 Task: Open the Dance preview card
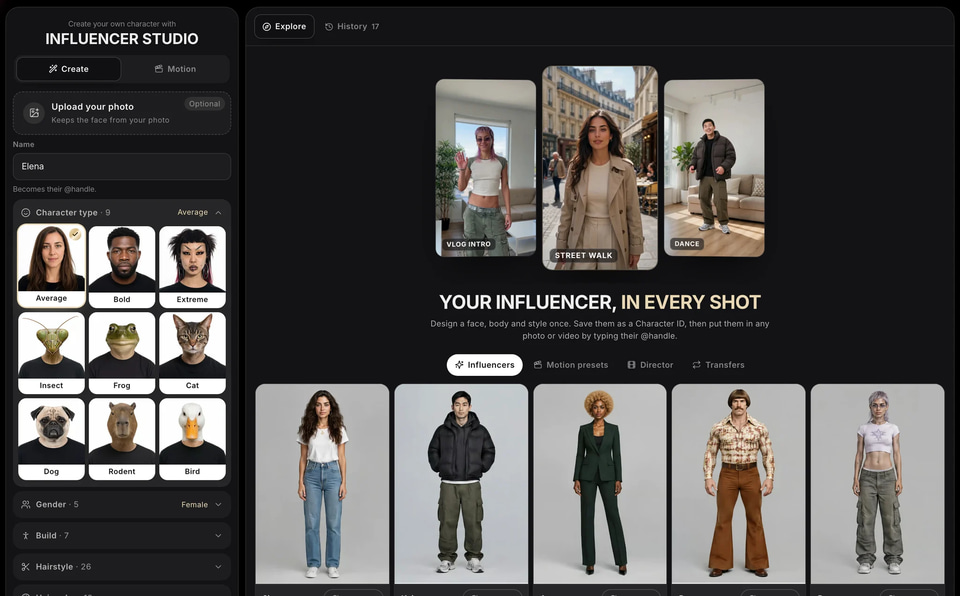pyautogui.click(x=714, y=168)
